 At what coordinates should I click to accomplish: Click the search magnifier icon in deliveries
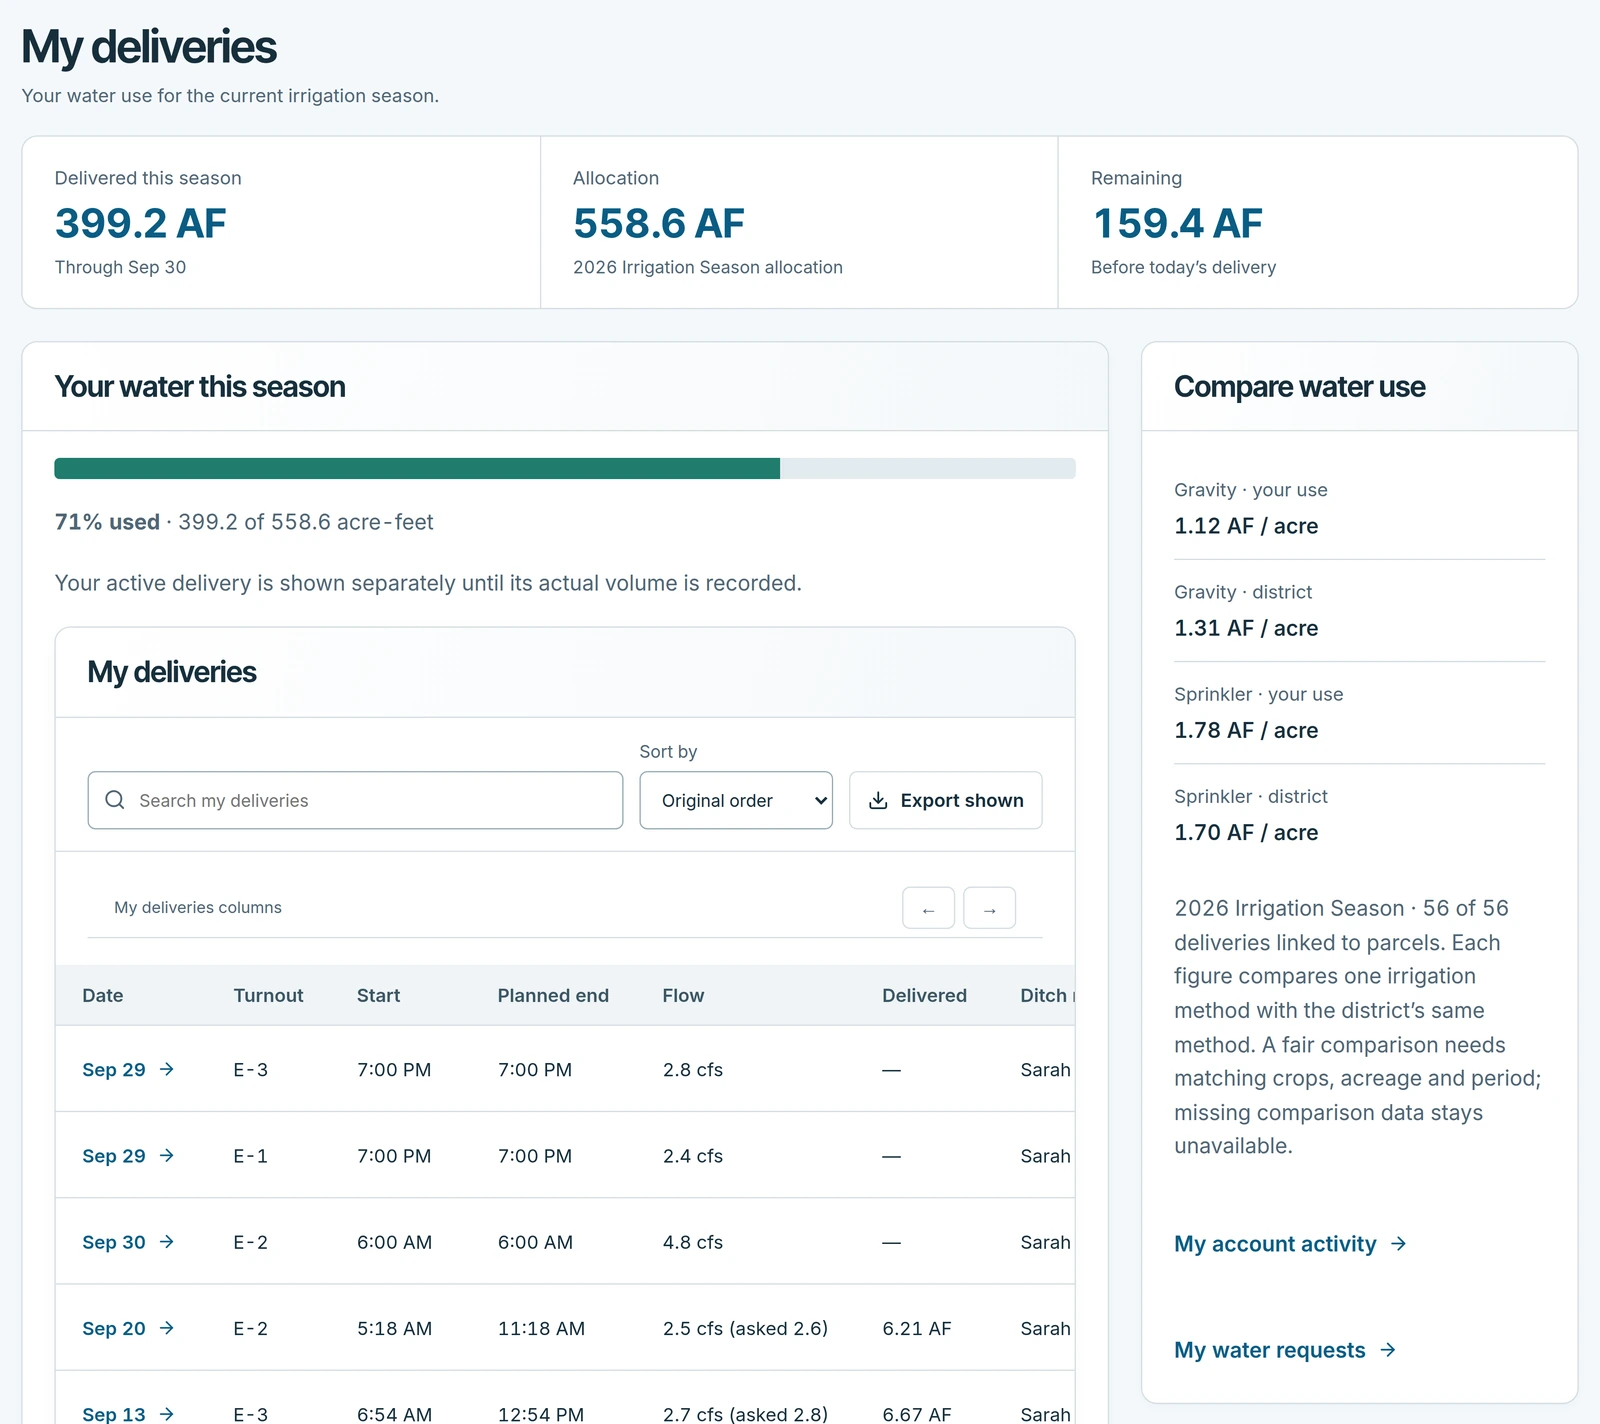click(x=115, y=800)
